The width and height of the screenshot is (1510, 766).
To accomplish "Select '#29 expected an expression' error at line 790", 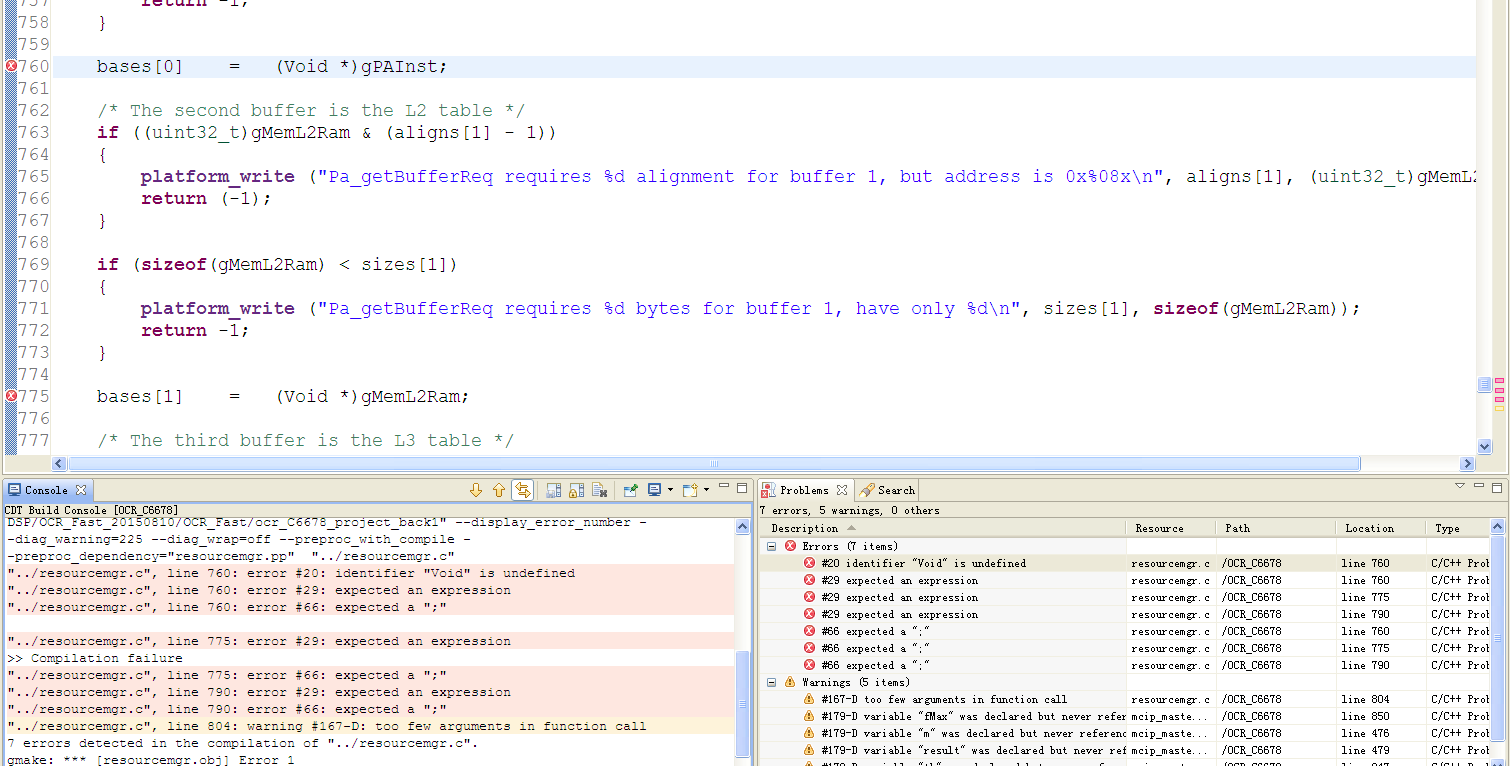I will click(1125, 614).
